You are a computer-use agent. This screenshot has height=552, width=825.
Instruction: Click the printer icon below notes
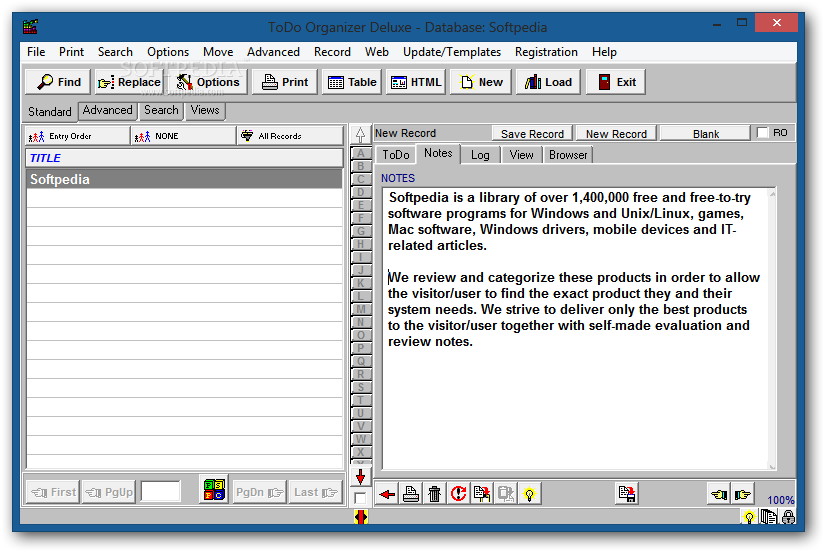(411, 494)
